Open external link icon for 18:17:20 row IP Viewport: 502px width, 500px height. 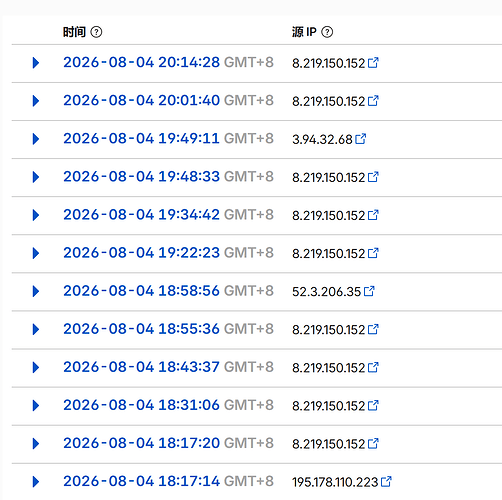373,443
